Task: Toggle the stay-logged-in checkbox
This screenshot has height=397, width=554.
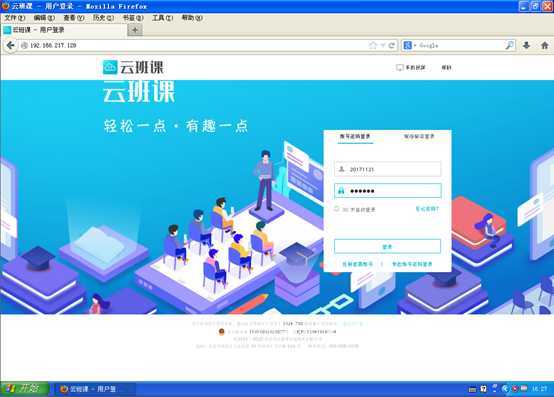Action: pos(337,209)
